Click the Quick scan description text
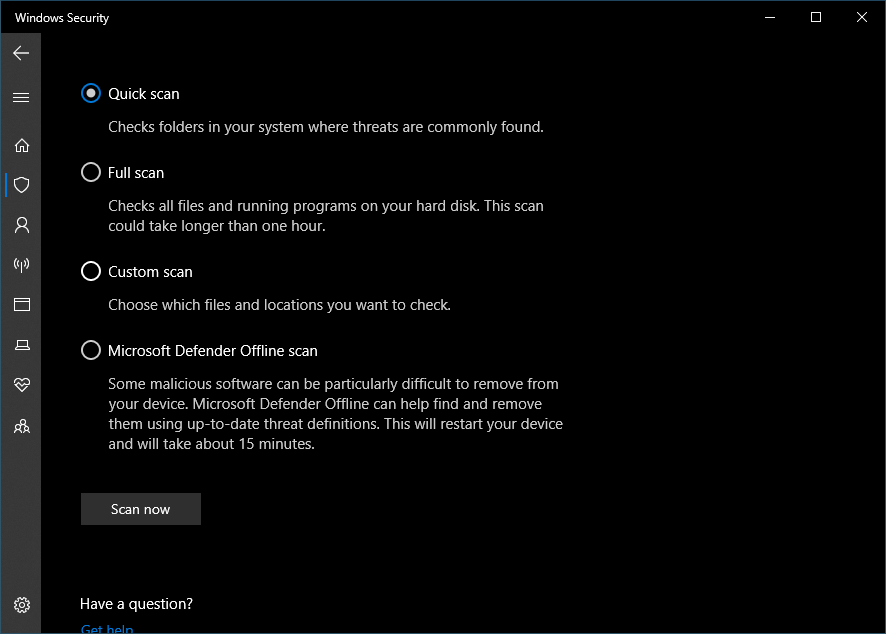This screenshot has width=886, height=634. click(290, 127)
